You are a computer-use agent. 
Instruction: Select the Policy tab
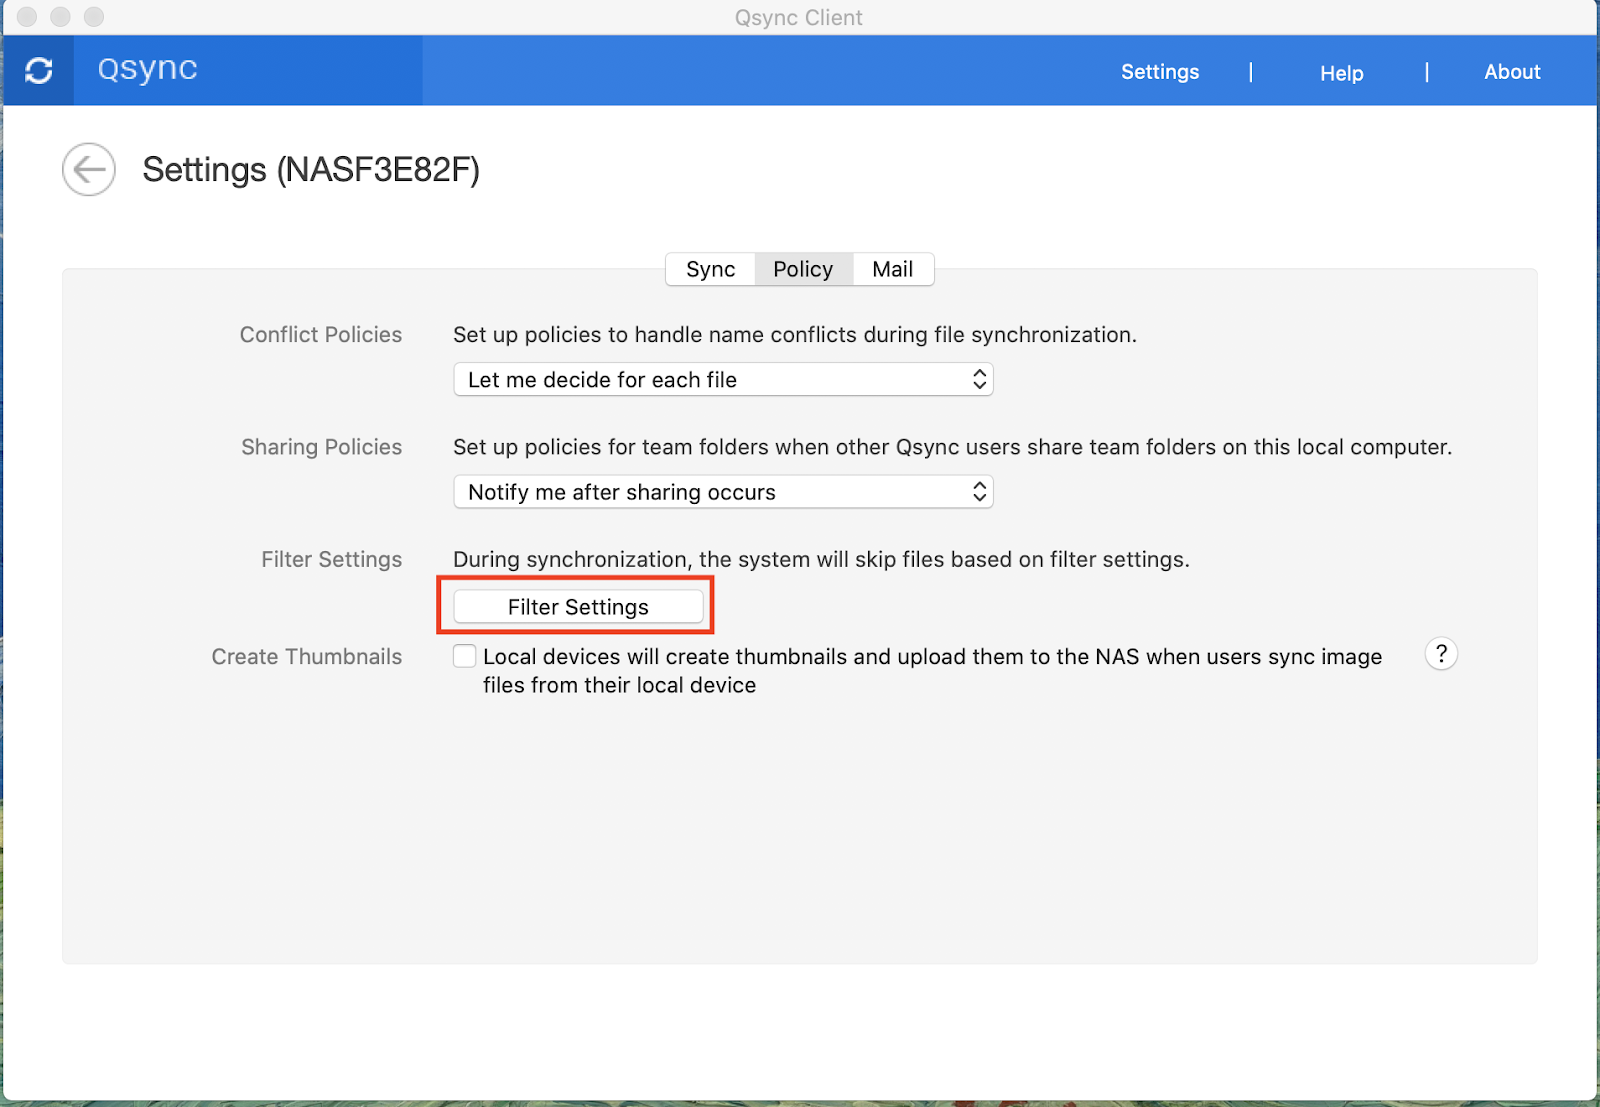click(803, 269)
